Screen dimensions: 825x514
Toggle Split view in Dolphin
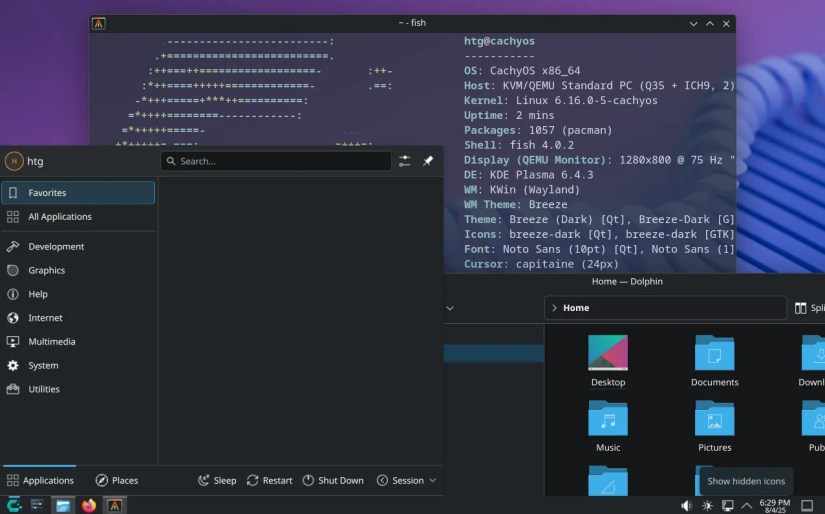point(809,308)
